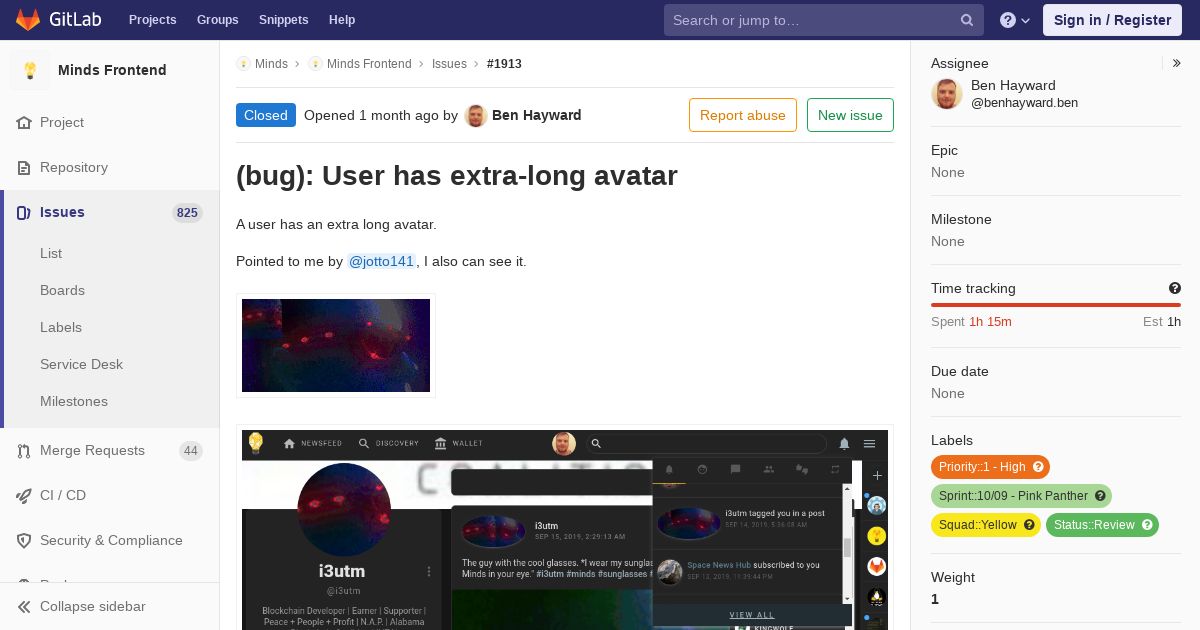Click the Sprint label help icon
The height and width of the screenshot is (630, 1200).
[1100, 496]
